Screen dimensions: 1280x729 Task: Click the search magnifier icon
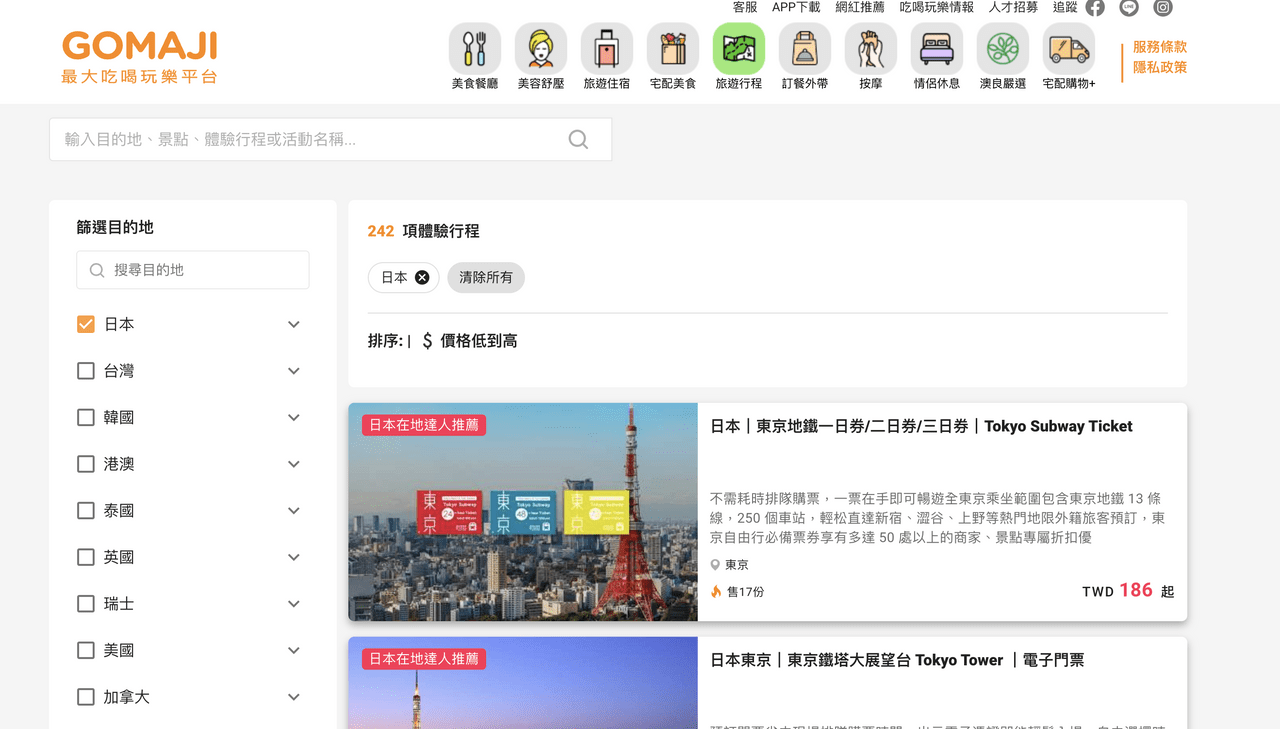578,140
